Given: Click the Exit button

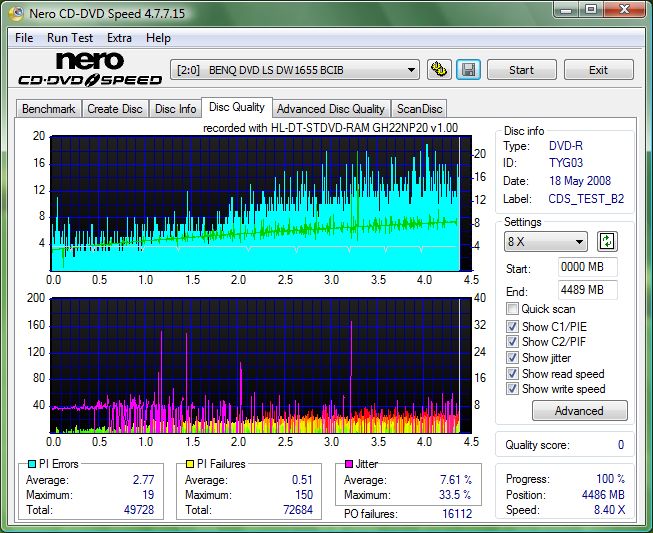Looking at the screenshot, I should pyautogui.click(x=598, y=70).
